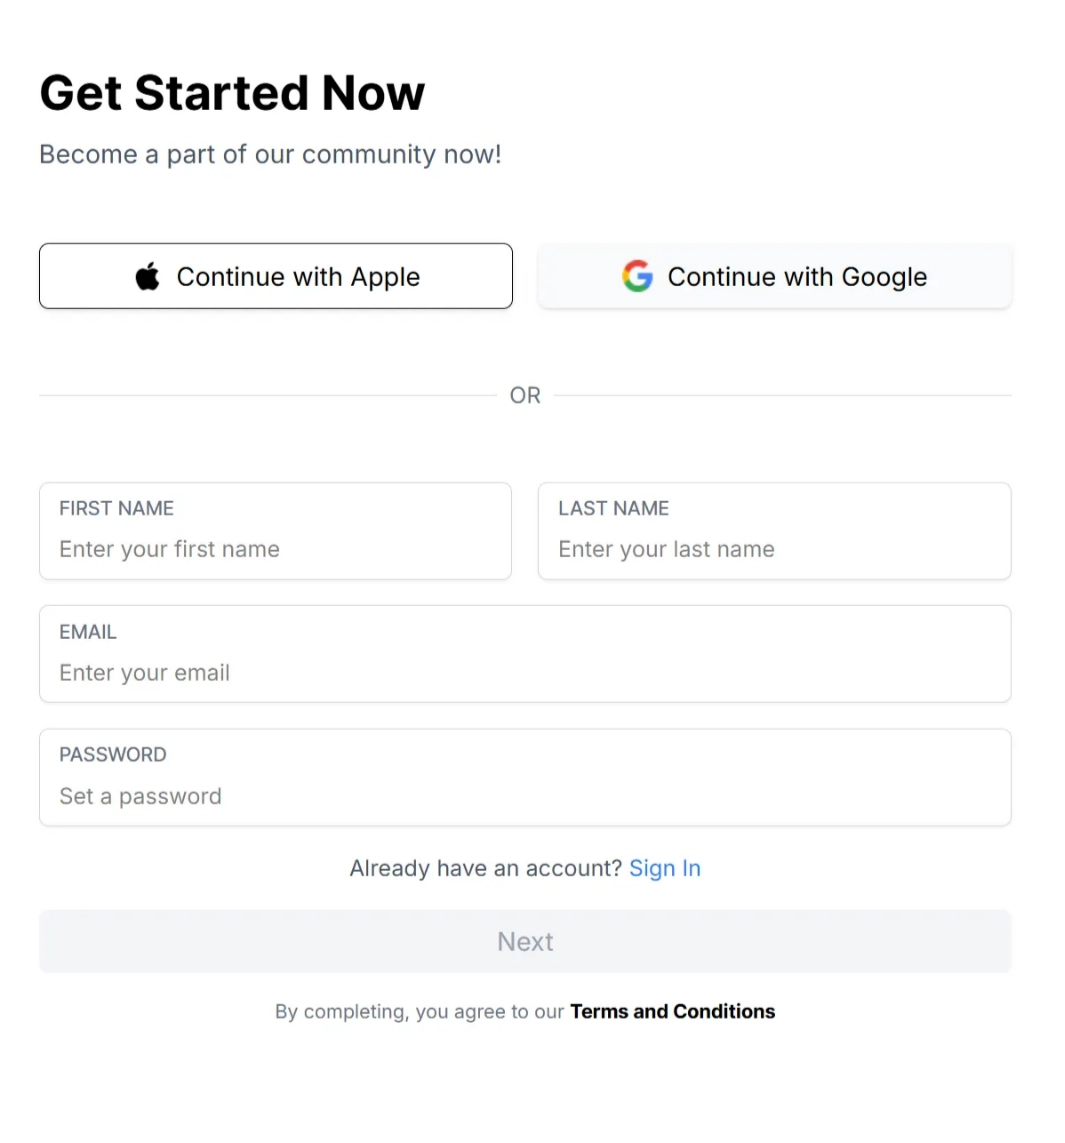The height and width of the screenshot is (1143, 1065).
Task: Click the Apple logo icon
Action: [x=148, y=276]
